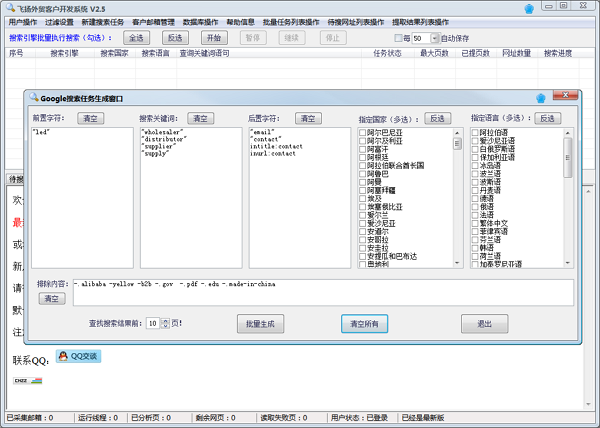
Task: Click the 暂停 button
Action: click(253, 37)
